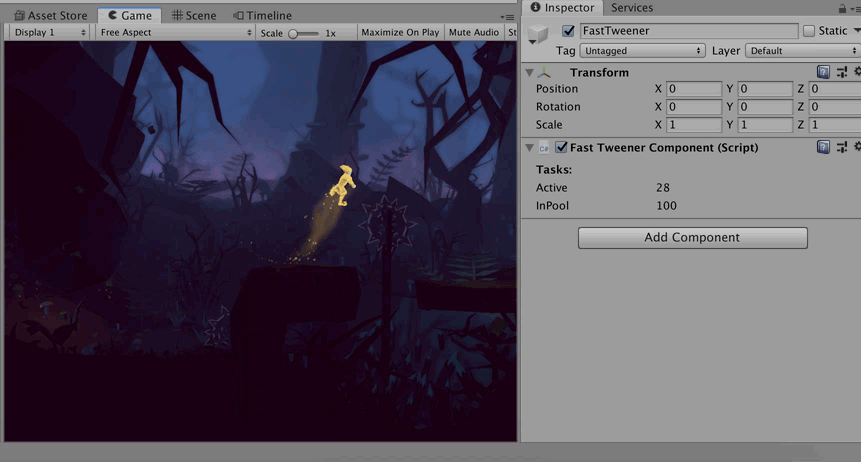Screen dimensions: 861x462
Task: Click the Rotation X field
Action: [694, 107]
